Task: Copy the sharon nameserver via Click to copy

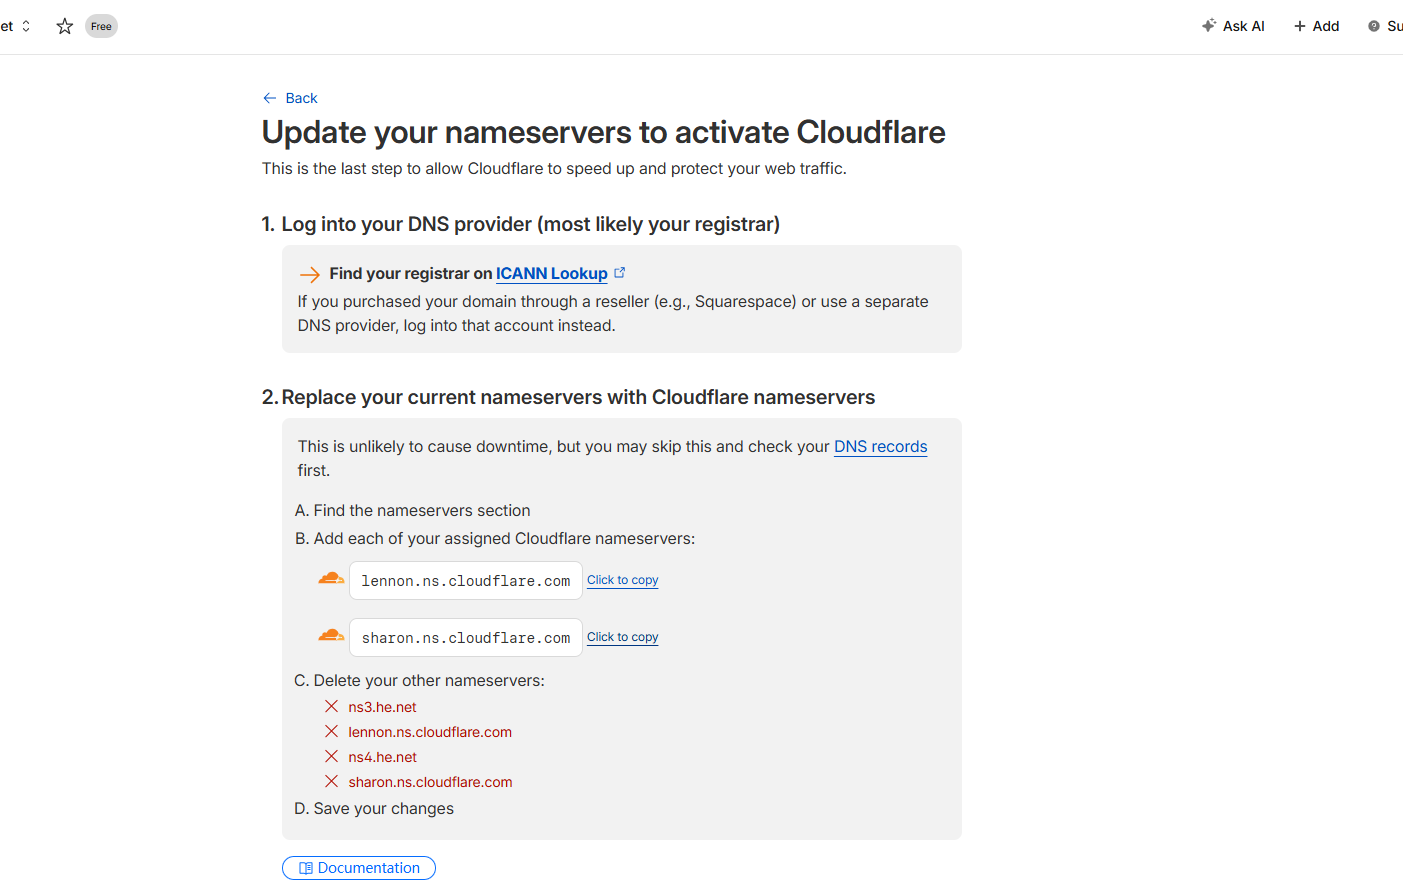Action: pyautogui.click(x=622, y=637)
